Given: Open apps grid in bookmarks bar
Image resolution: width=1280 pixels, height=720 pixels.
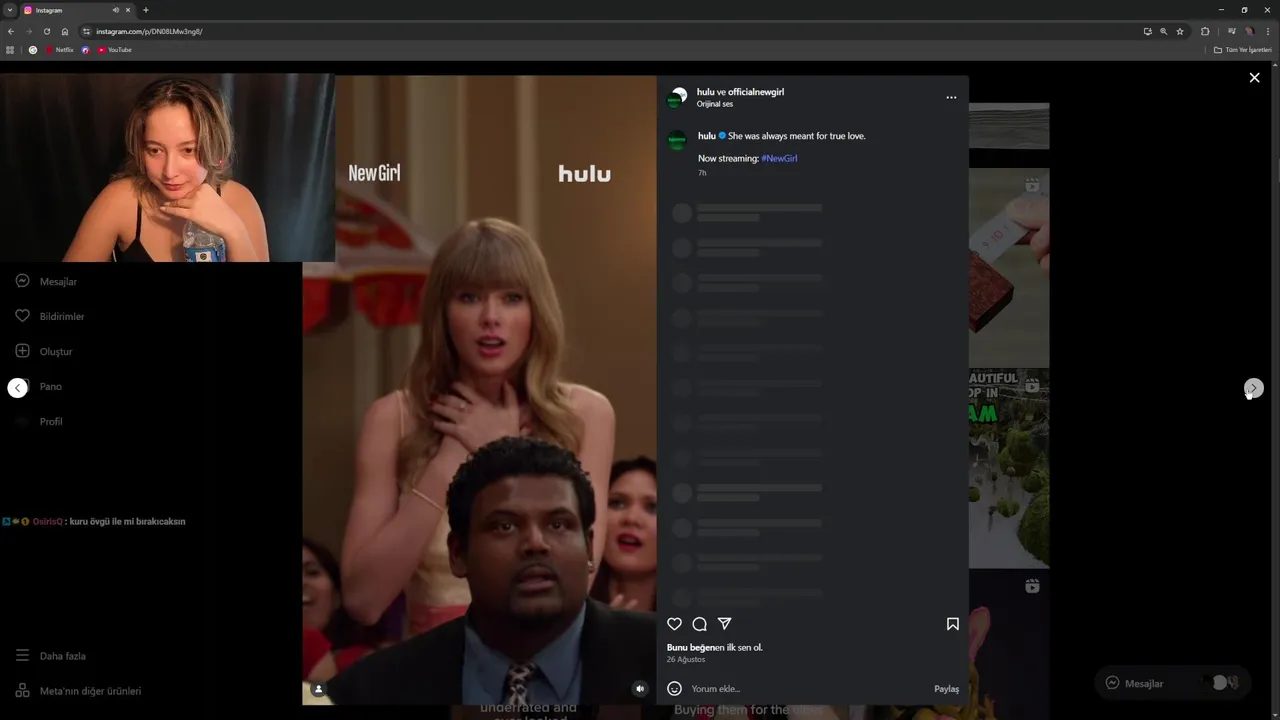Looking at the screenshot, I should click(10, 50).
